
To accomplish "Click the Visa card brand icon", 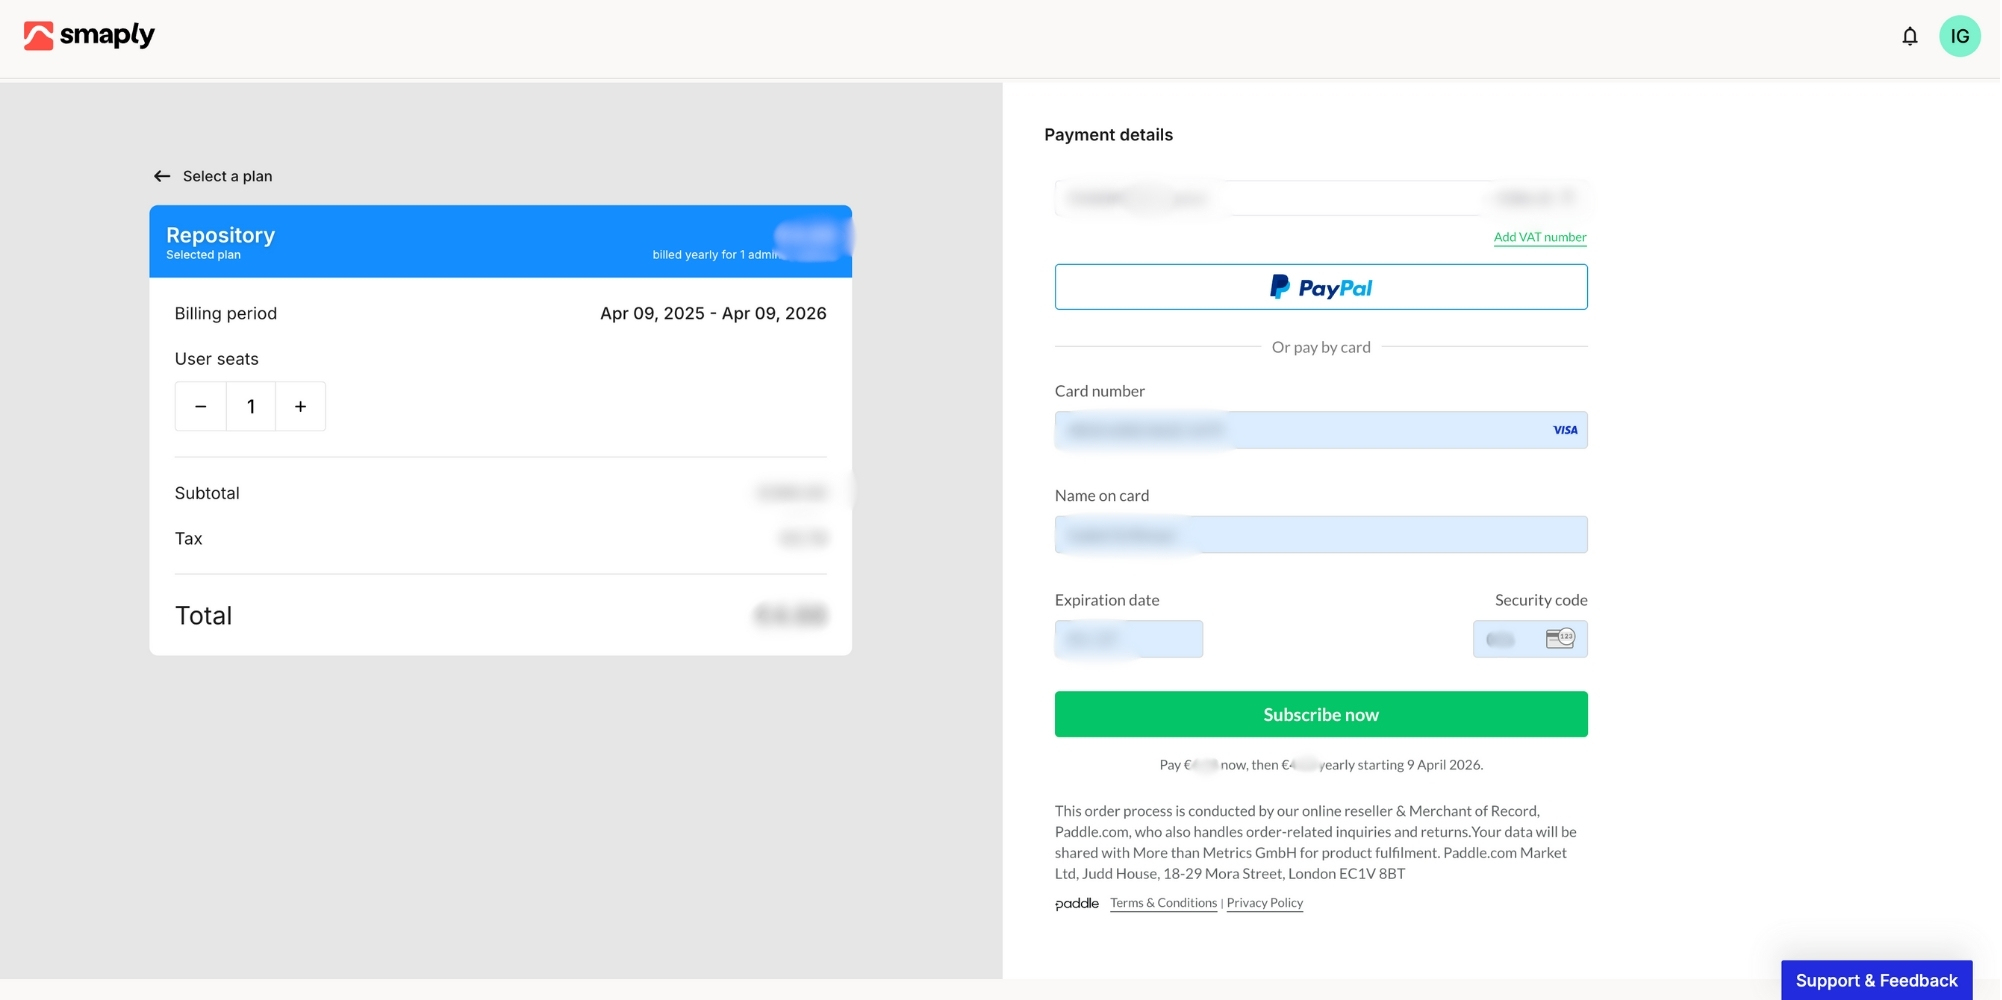I will point(1564,431).
